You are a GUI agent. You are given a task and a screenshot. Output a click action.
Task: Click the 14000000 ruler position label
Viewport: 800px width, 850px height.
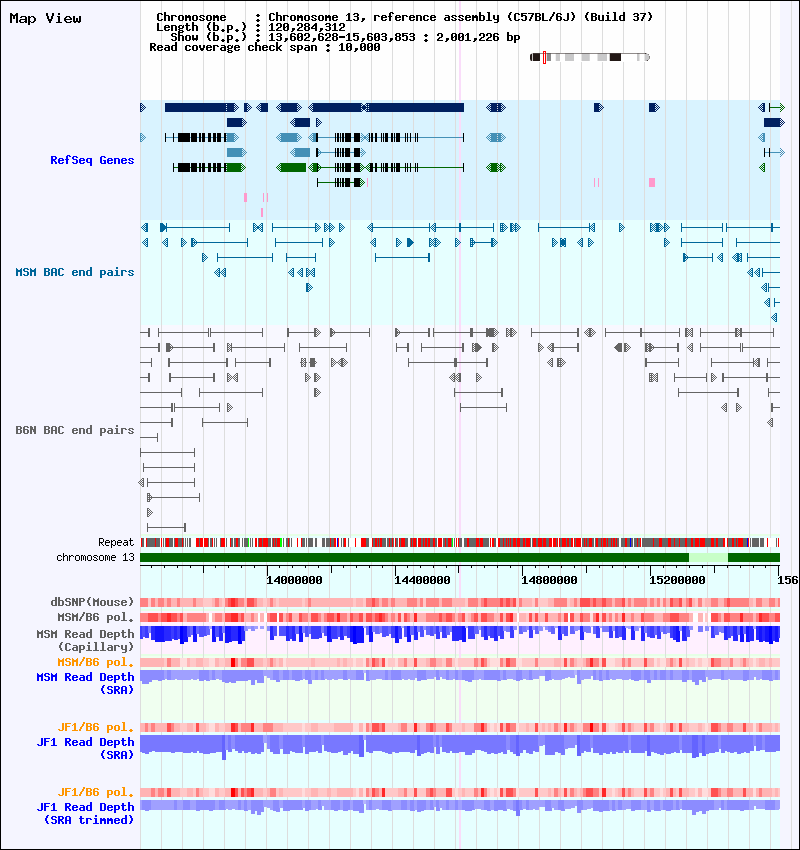pyautogui.click(x=294, y=580)
